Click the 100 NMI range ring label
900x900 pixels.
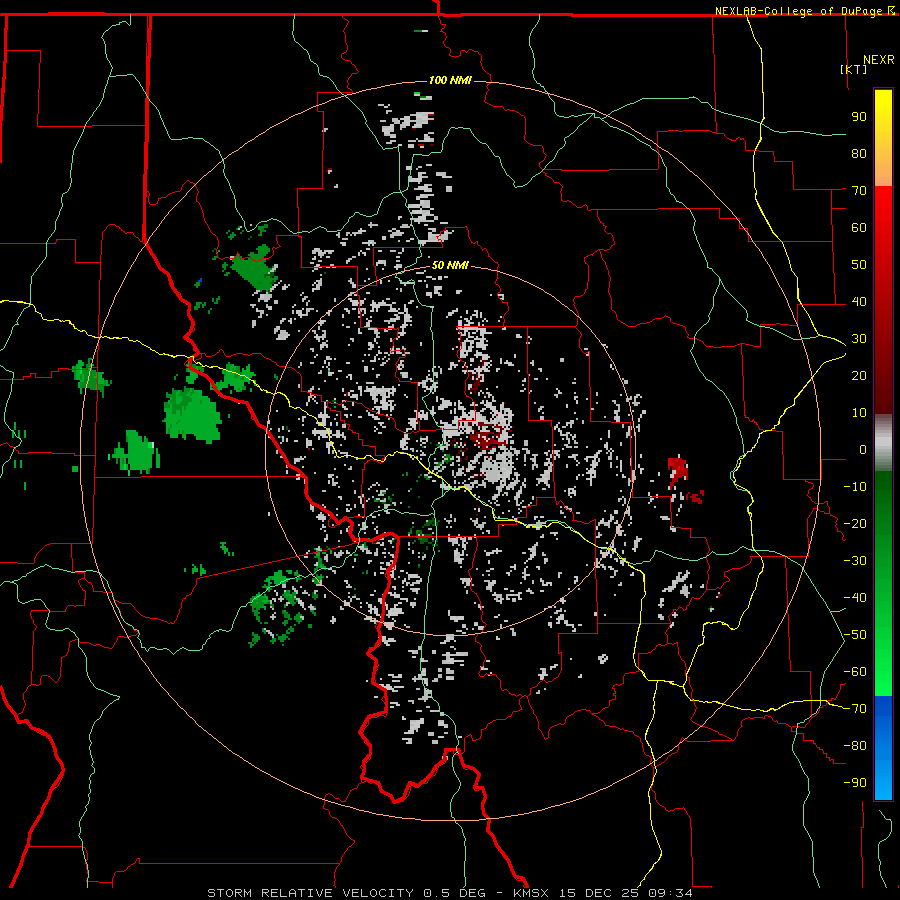click(x=450, y=80)
